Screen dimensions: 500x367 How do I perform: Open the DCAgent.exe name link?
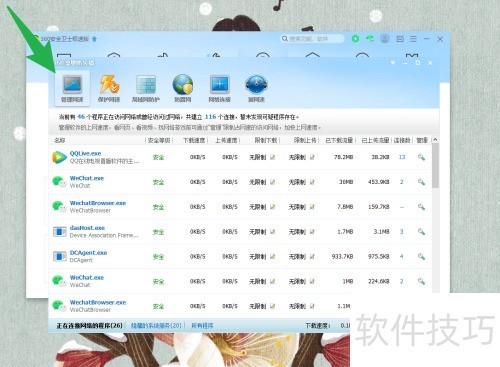click(x=88, y=253)
